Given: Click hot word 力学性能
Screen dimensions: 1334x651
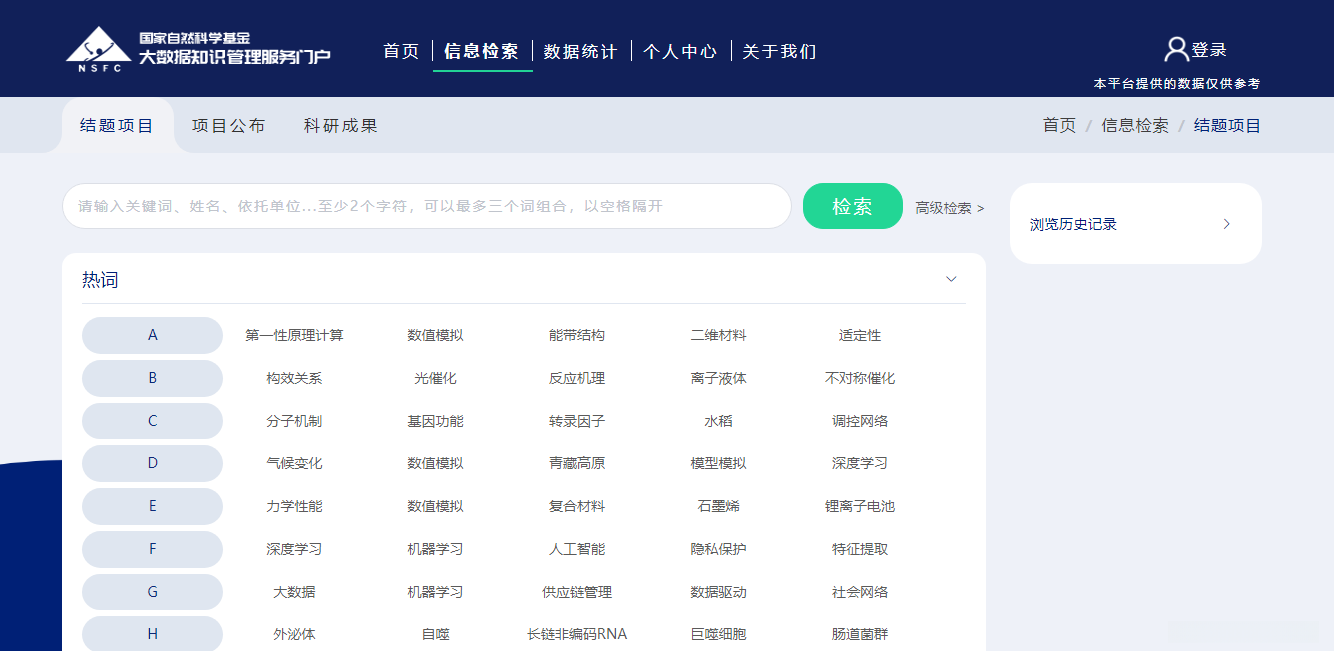Looking at the screenshot, I should tap(294, 506).
